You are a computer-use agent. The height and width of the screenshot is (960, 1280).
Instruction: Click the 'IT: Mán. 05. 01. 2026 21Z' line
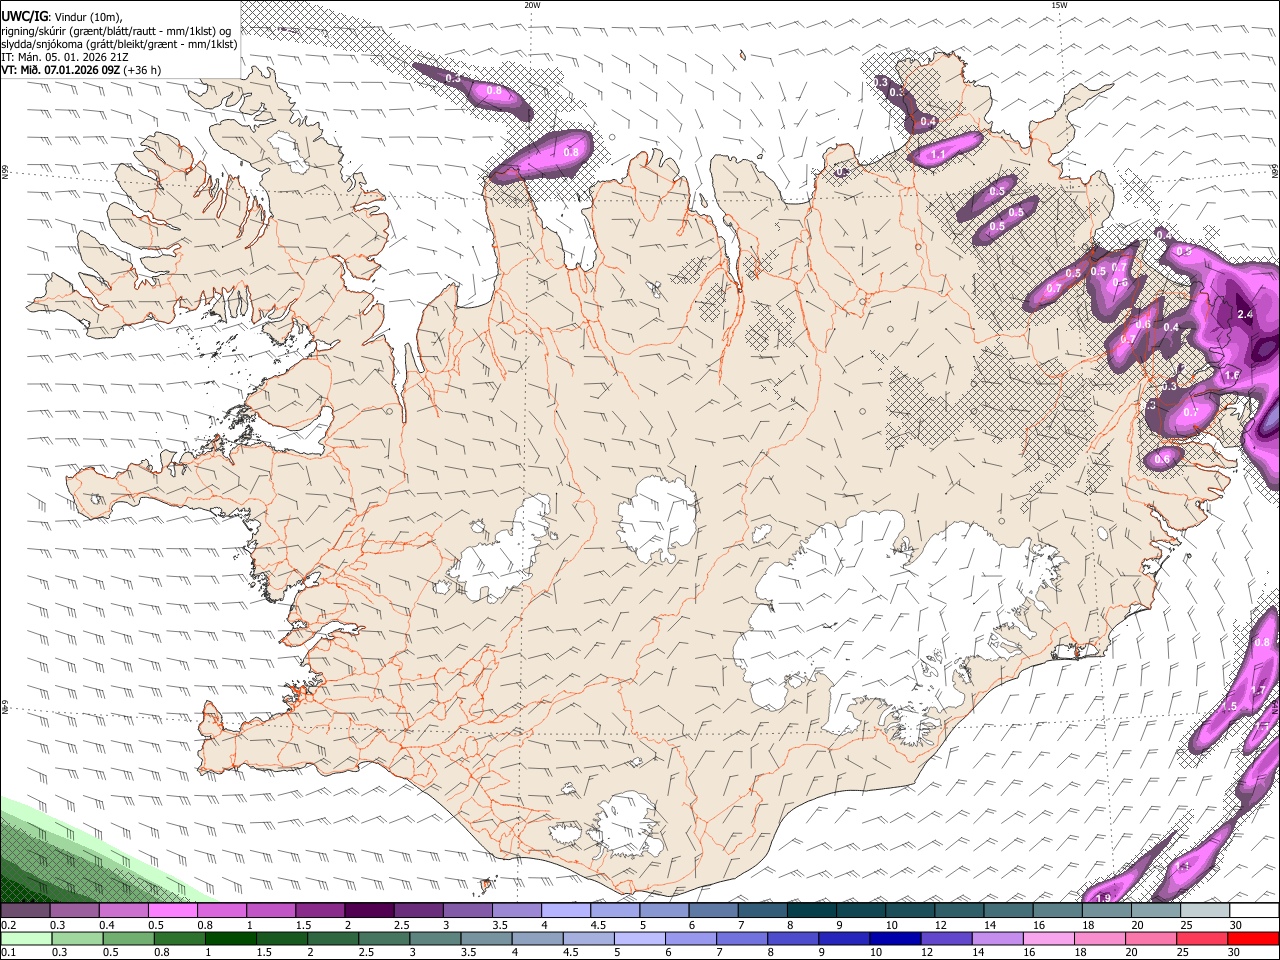tap(64, 57)
